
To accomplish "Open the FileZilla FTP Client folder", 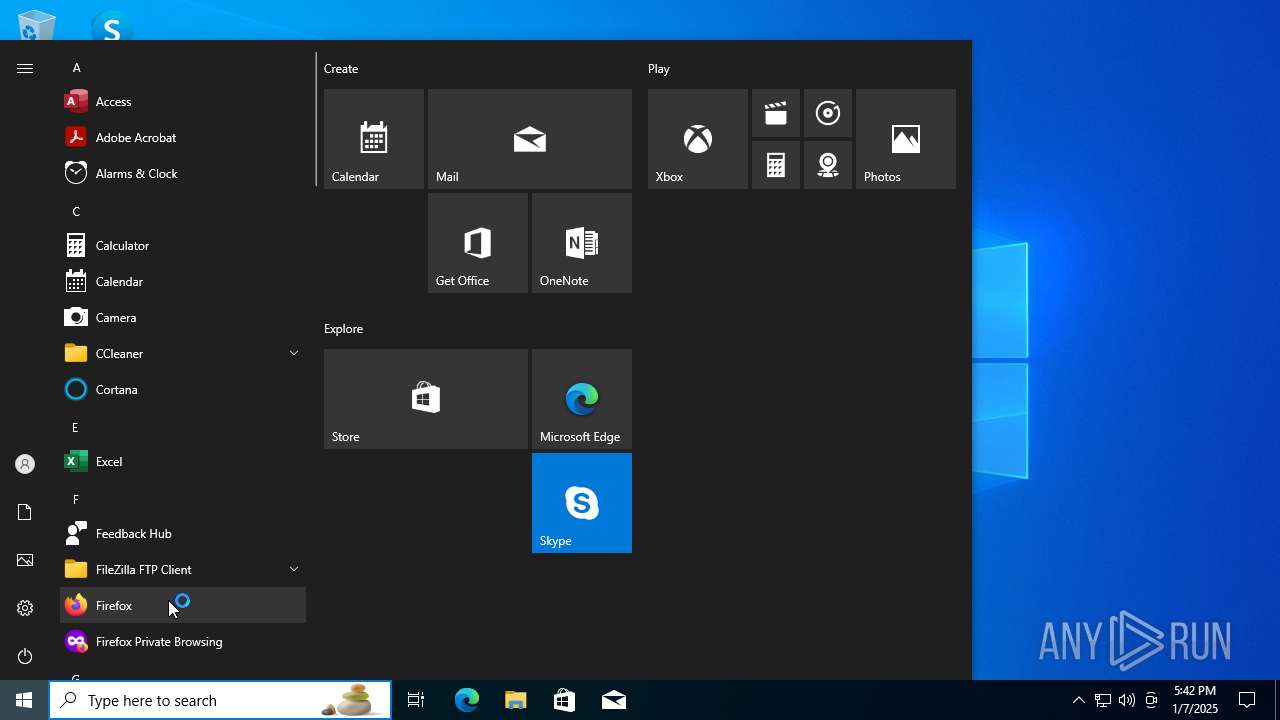I will pyautogui.click(x=183, y=569).
